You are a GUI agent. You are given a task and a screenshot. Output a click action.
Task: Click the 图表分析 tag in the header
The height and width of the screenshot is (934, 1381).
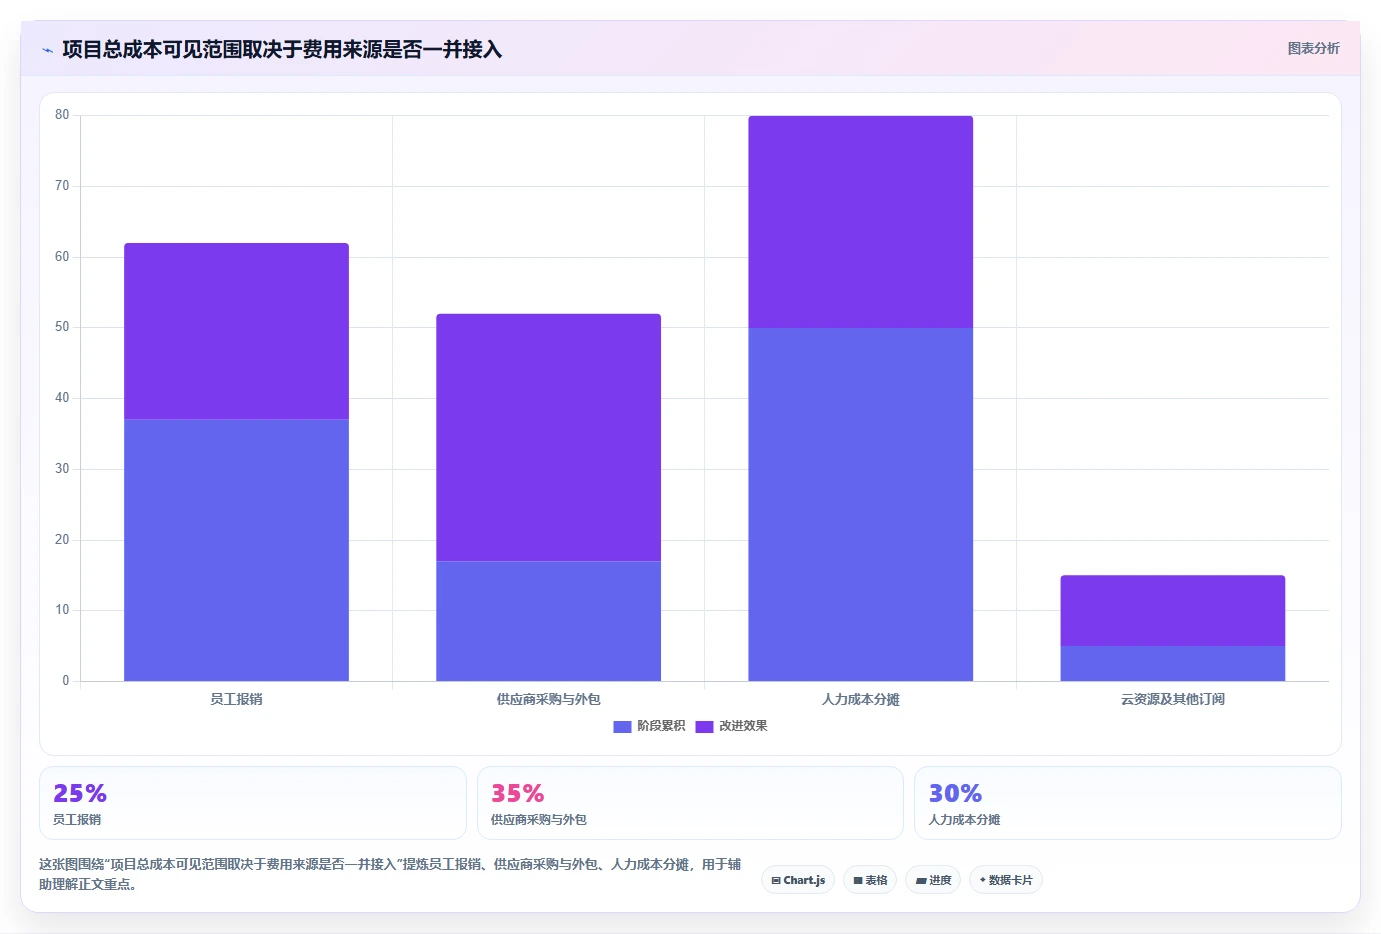pyautogui.click(x=1313, y=48)
